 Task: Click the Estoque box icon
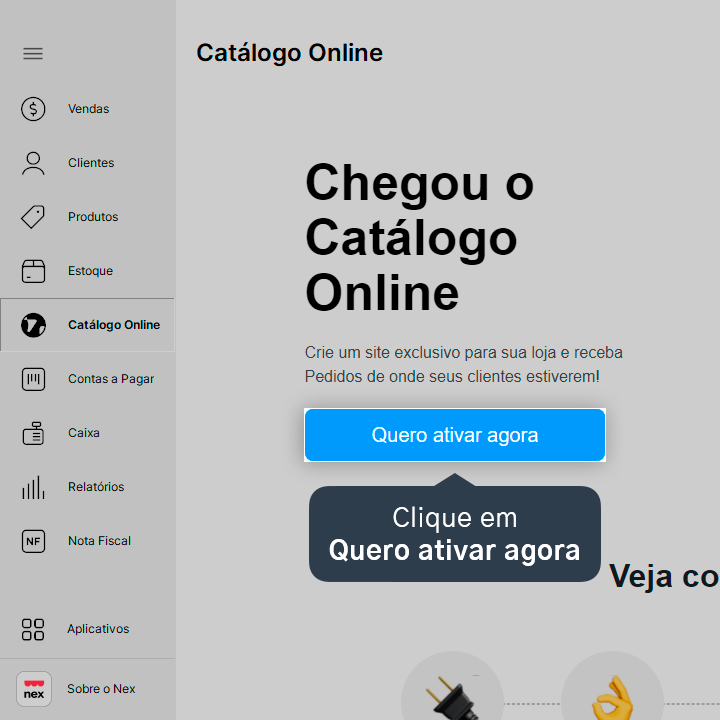33,271
